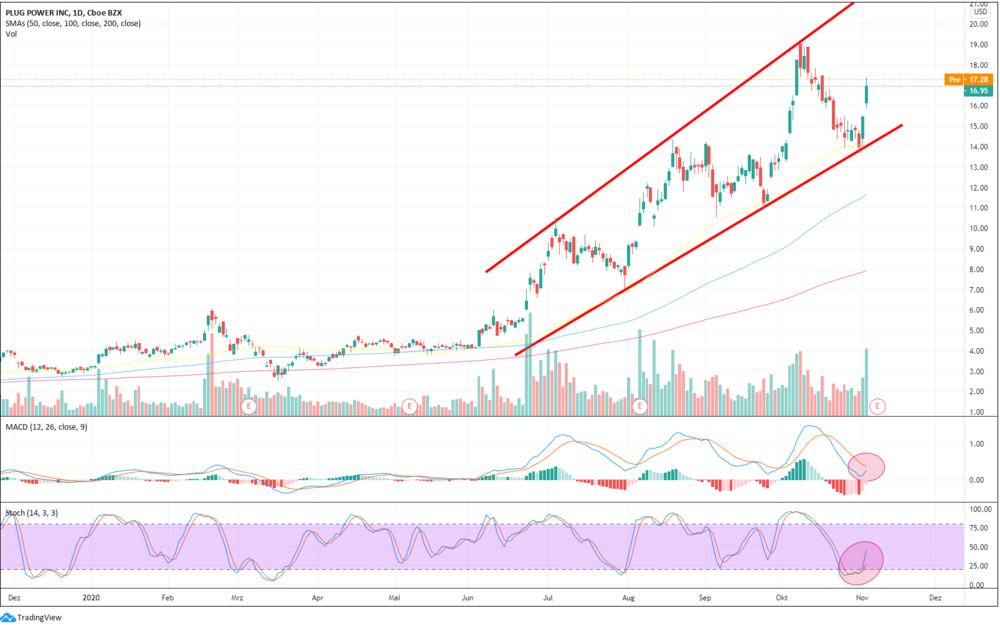The height and width of the screenshot is (629, 1000).
Task: Click the orange Pre 17.28 price label
Action: (x=968, y=80)
